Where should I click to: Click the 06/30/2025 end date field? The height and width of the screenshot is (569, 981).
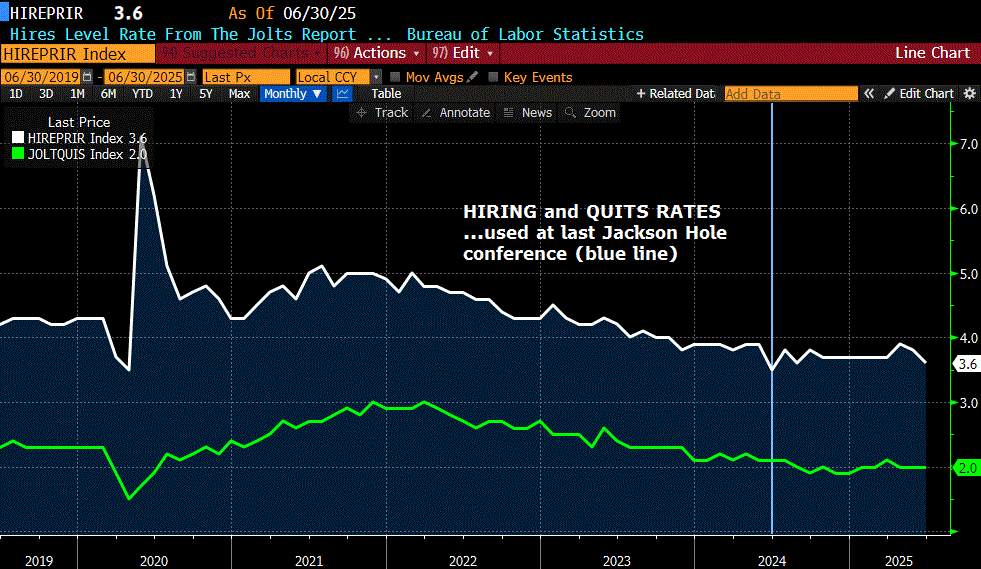coord(144,77)
